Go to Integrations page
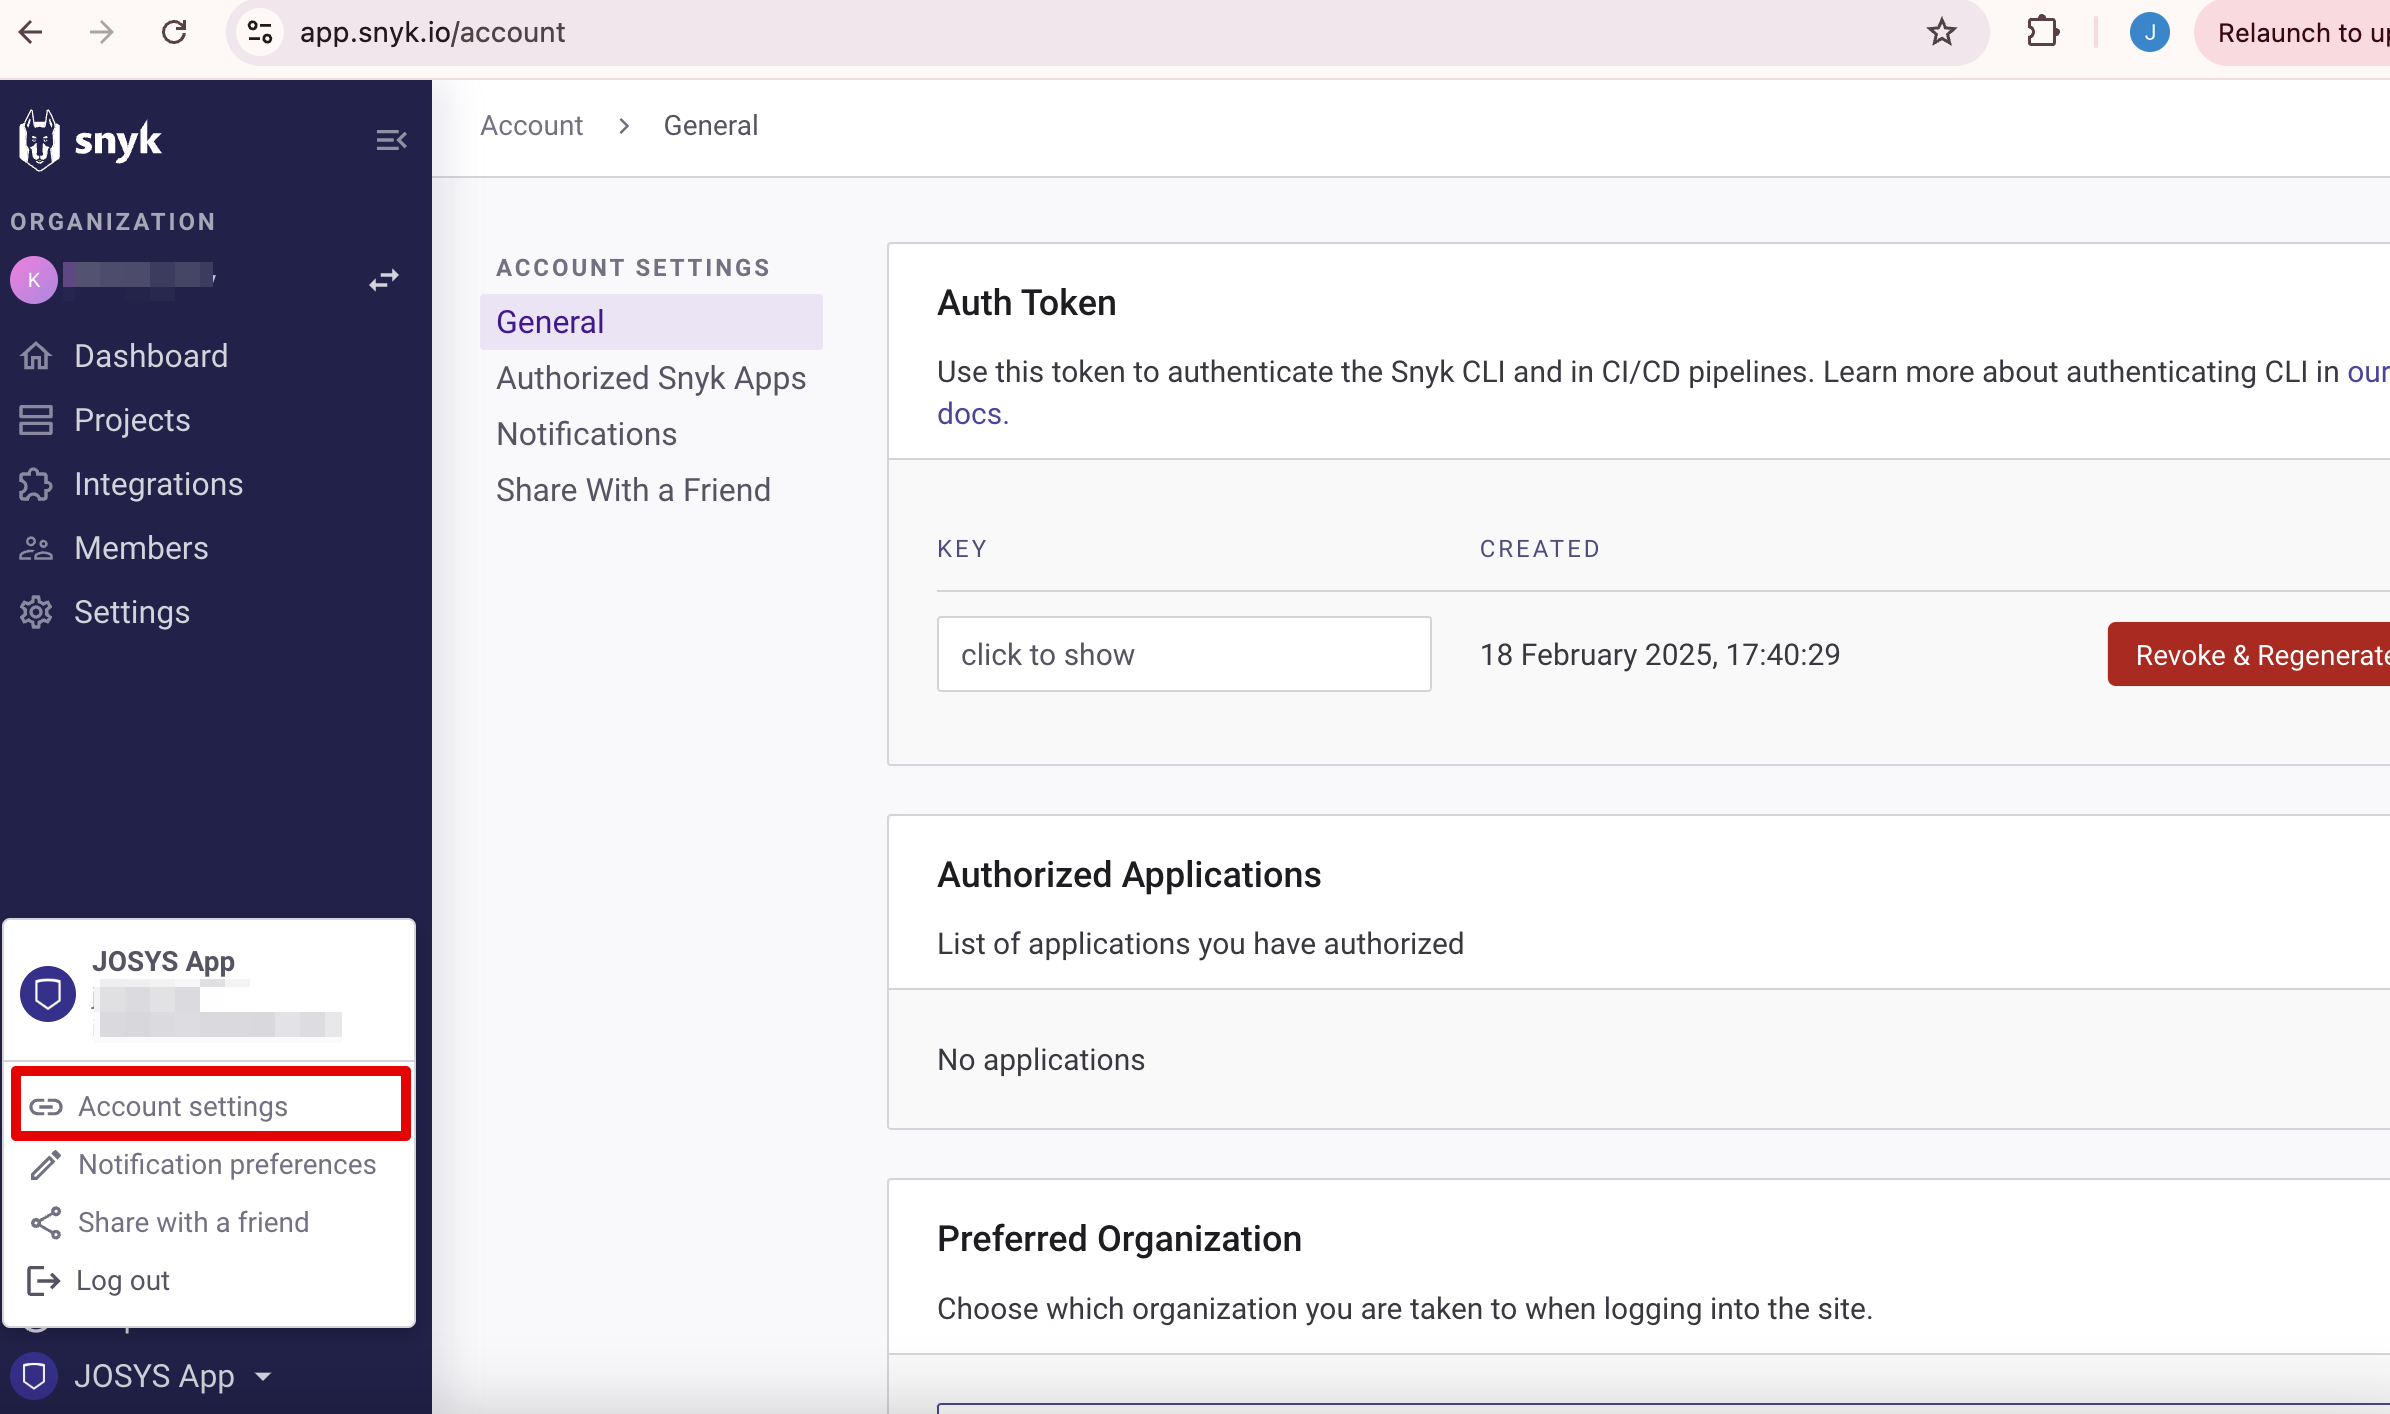The image size is (2390, 1414). (x=158, y=484)
